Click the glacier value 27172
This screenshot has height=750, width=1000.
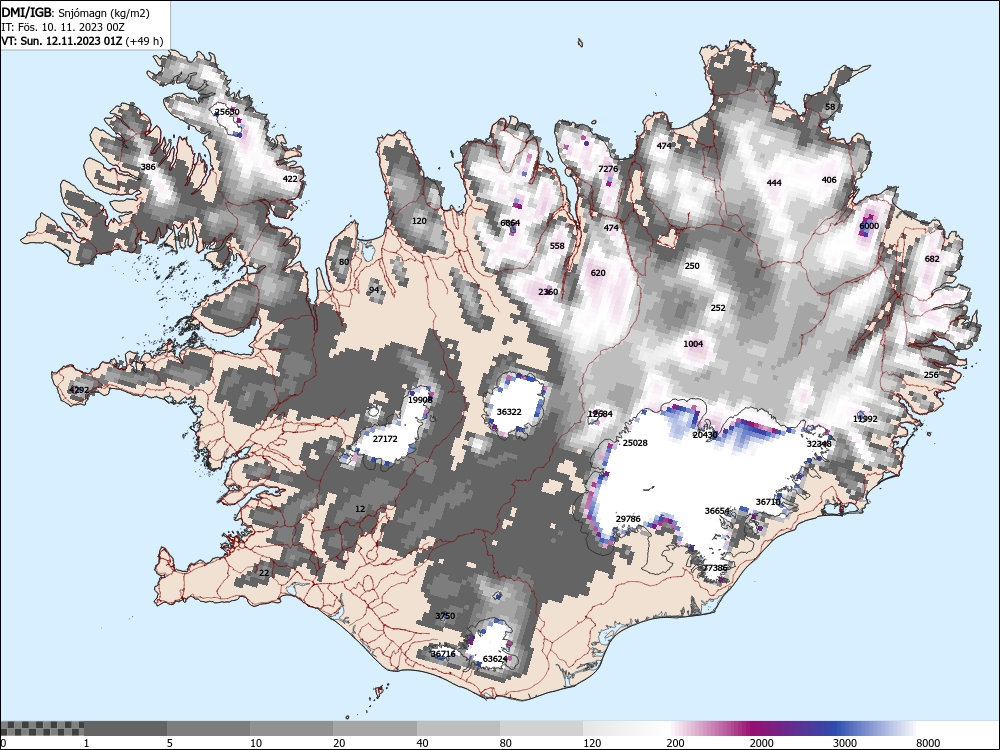[x=385, y=439]
